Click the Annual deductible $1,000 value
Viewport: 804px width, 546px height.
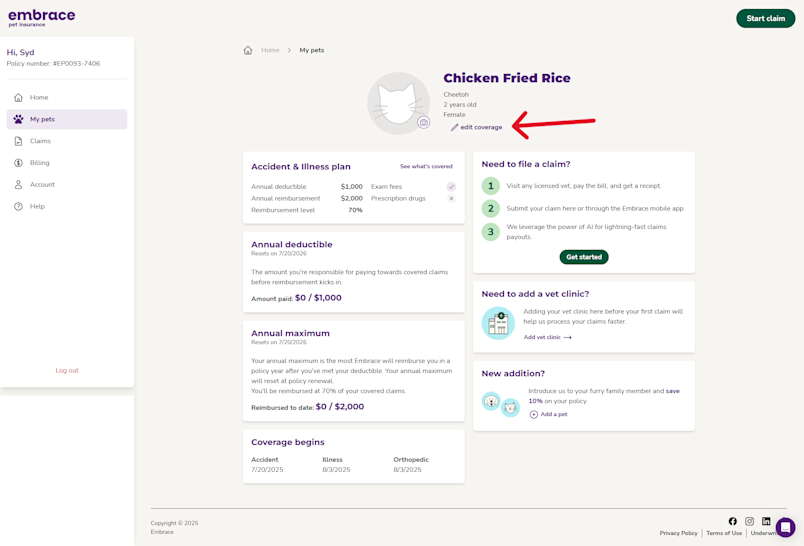352,187
